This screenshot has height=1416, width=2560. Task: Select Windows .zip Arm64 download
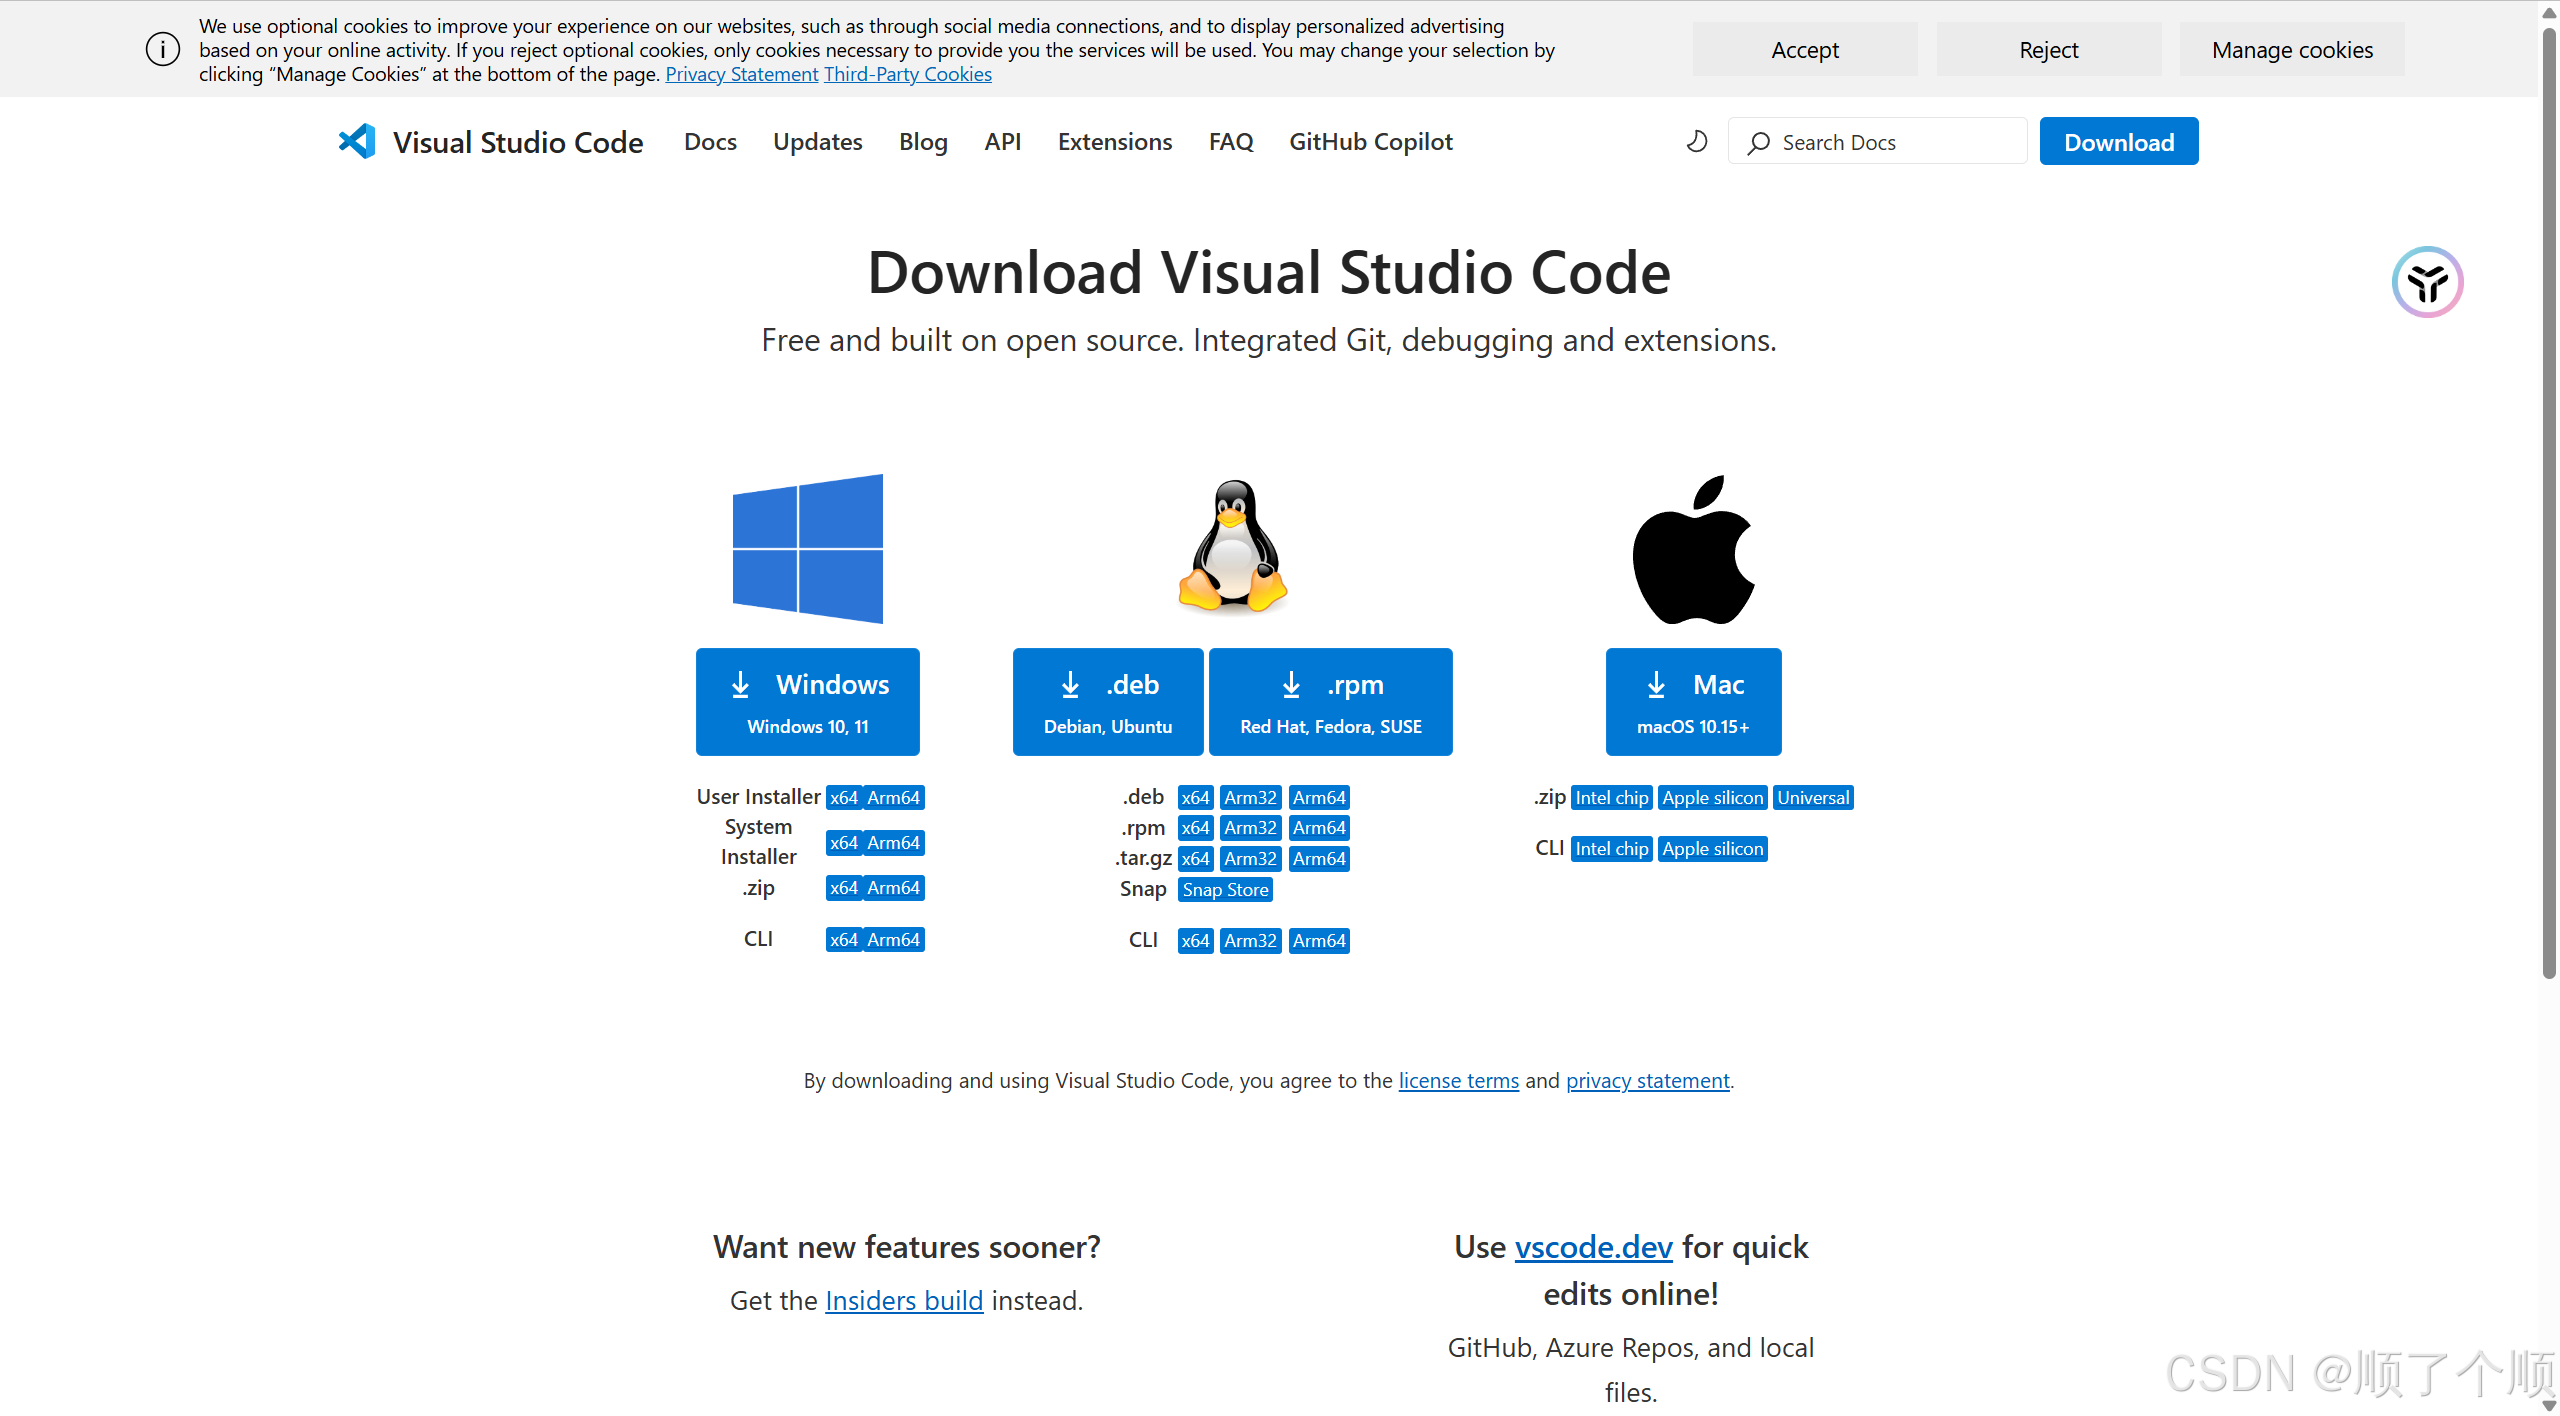pos(893,887)
